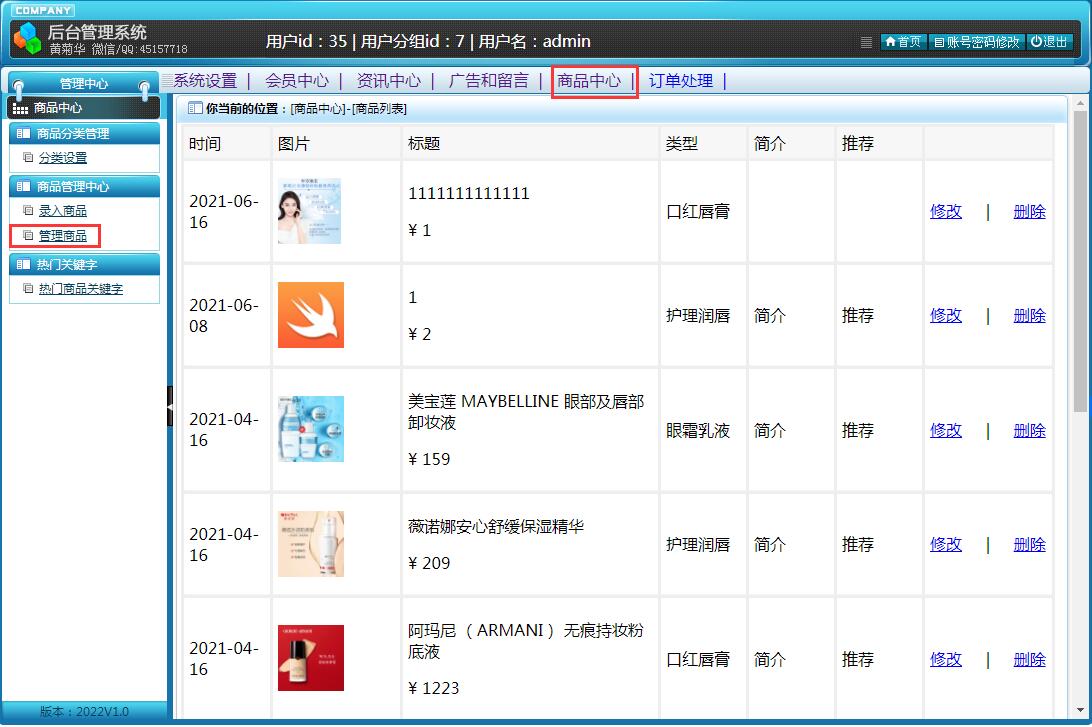Click 修改 for product 1111111111111

(x=946, y=212)
